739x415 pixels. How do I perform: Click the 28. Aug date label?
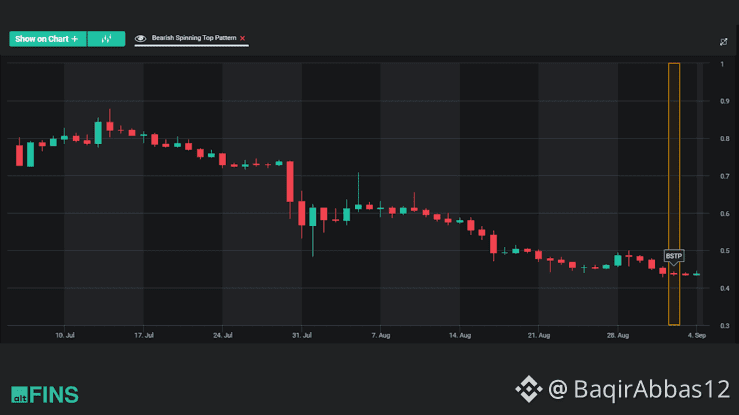[x=617, y=335]
